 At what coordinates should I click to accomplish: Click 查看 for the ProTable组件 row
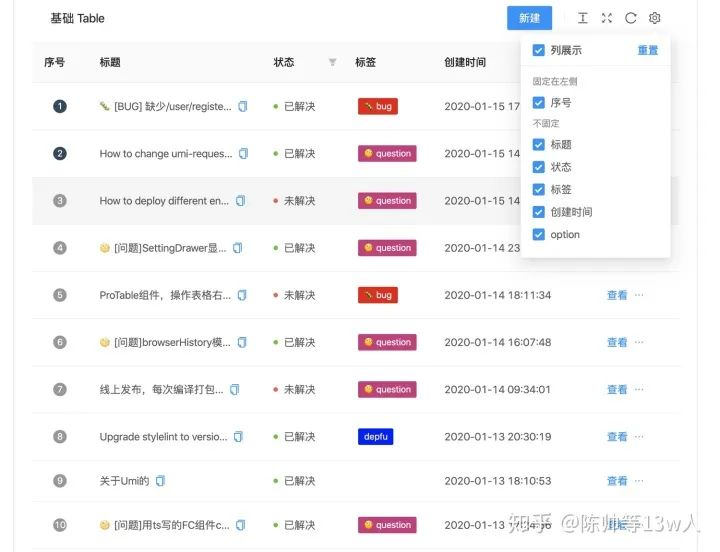pyautogui.click(x=617, y=295)
